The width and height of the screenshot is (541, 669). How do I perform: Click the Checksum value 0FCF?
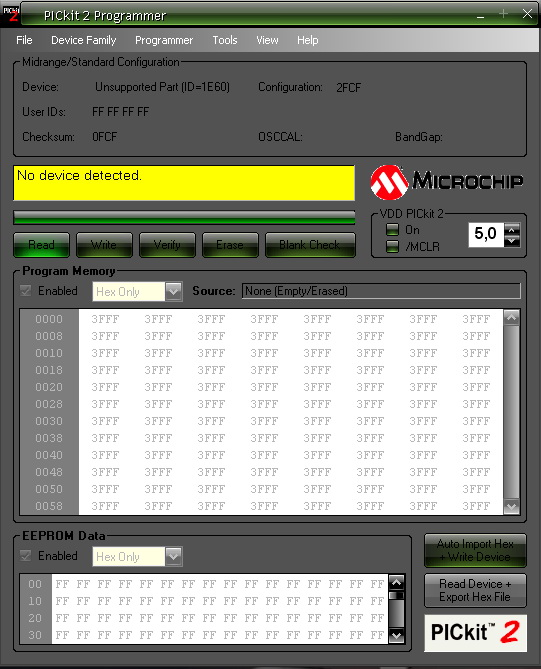point(105,137)
